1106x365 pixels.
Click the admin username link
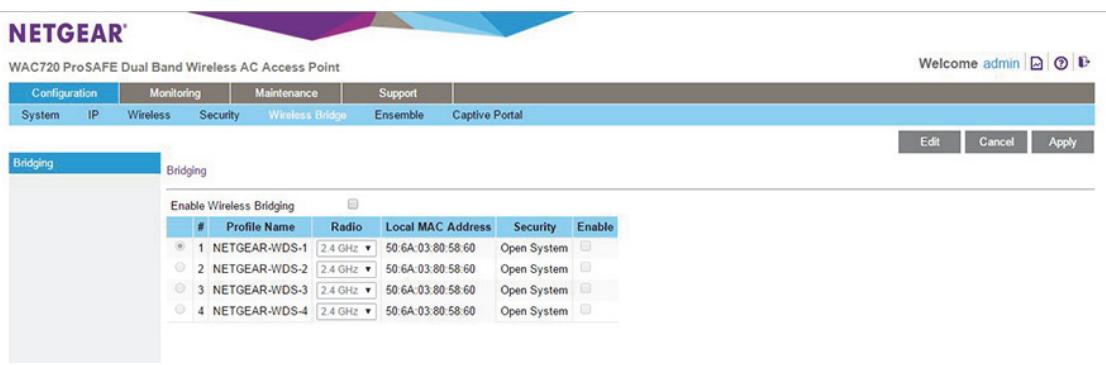[x=1001, y=64]
